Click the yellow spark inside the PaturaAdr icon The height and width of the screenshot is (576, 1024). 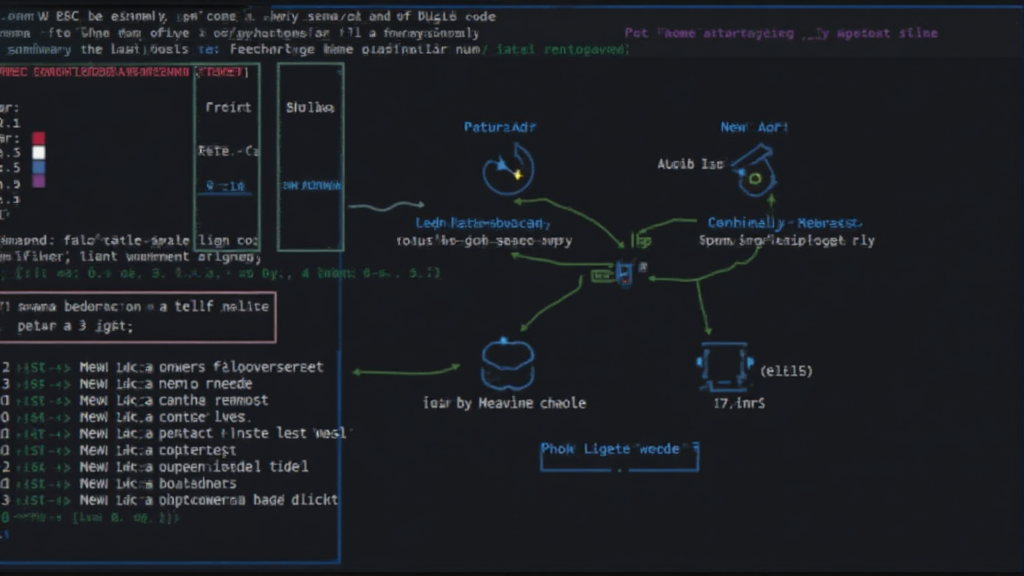coord(518,174)
